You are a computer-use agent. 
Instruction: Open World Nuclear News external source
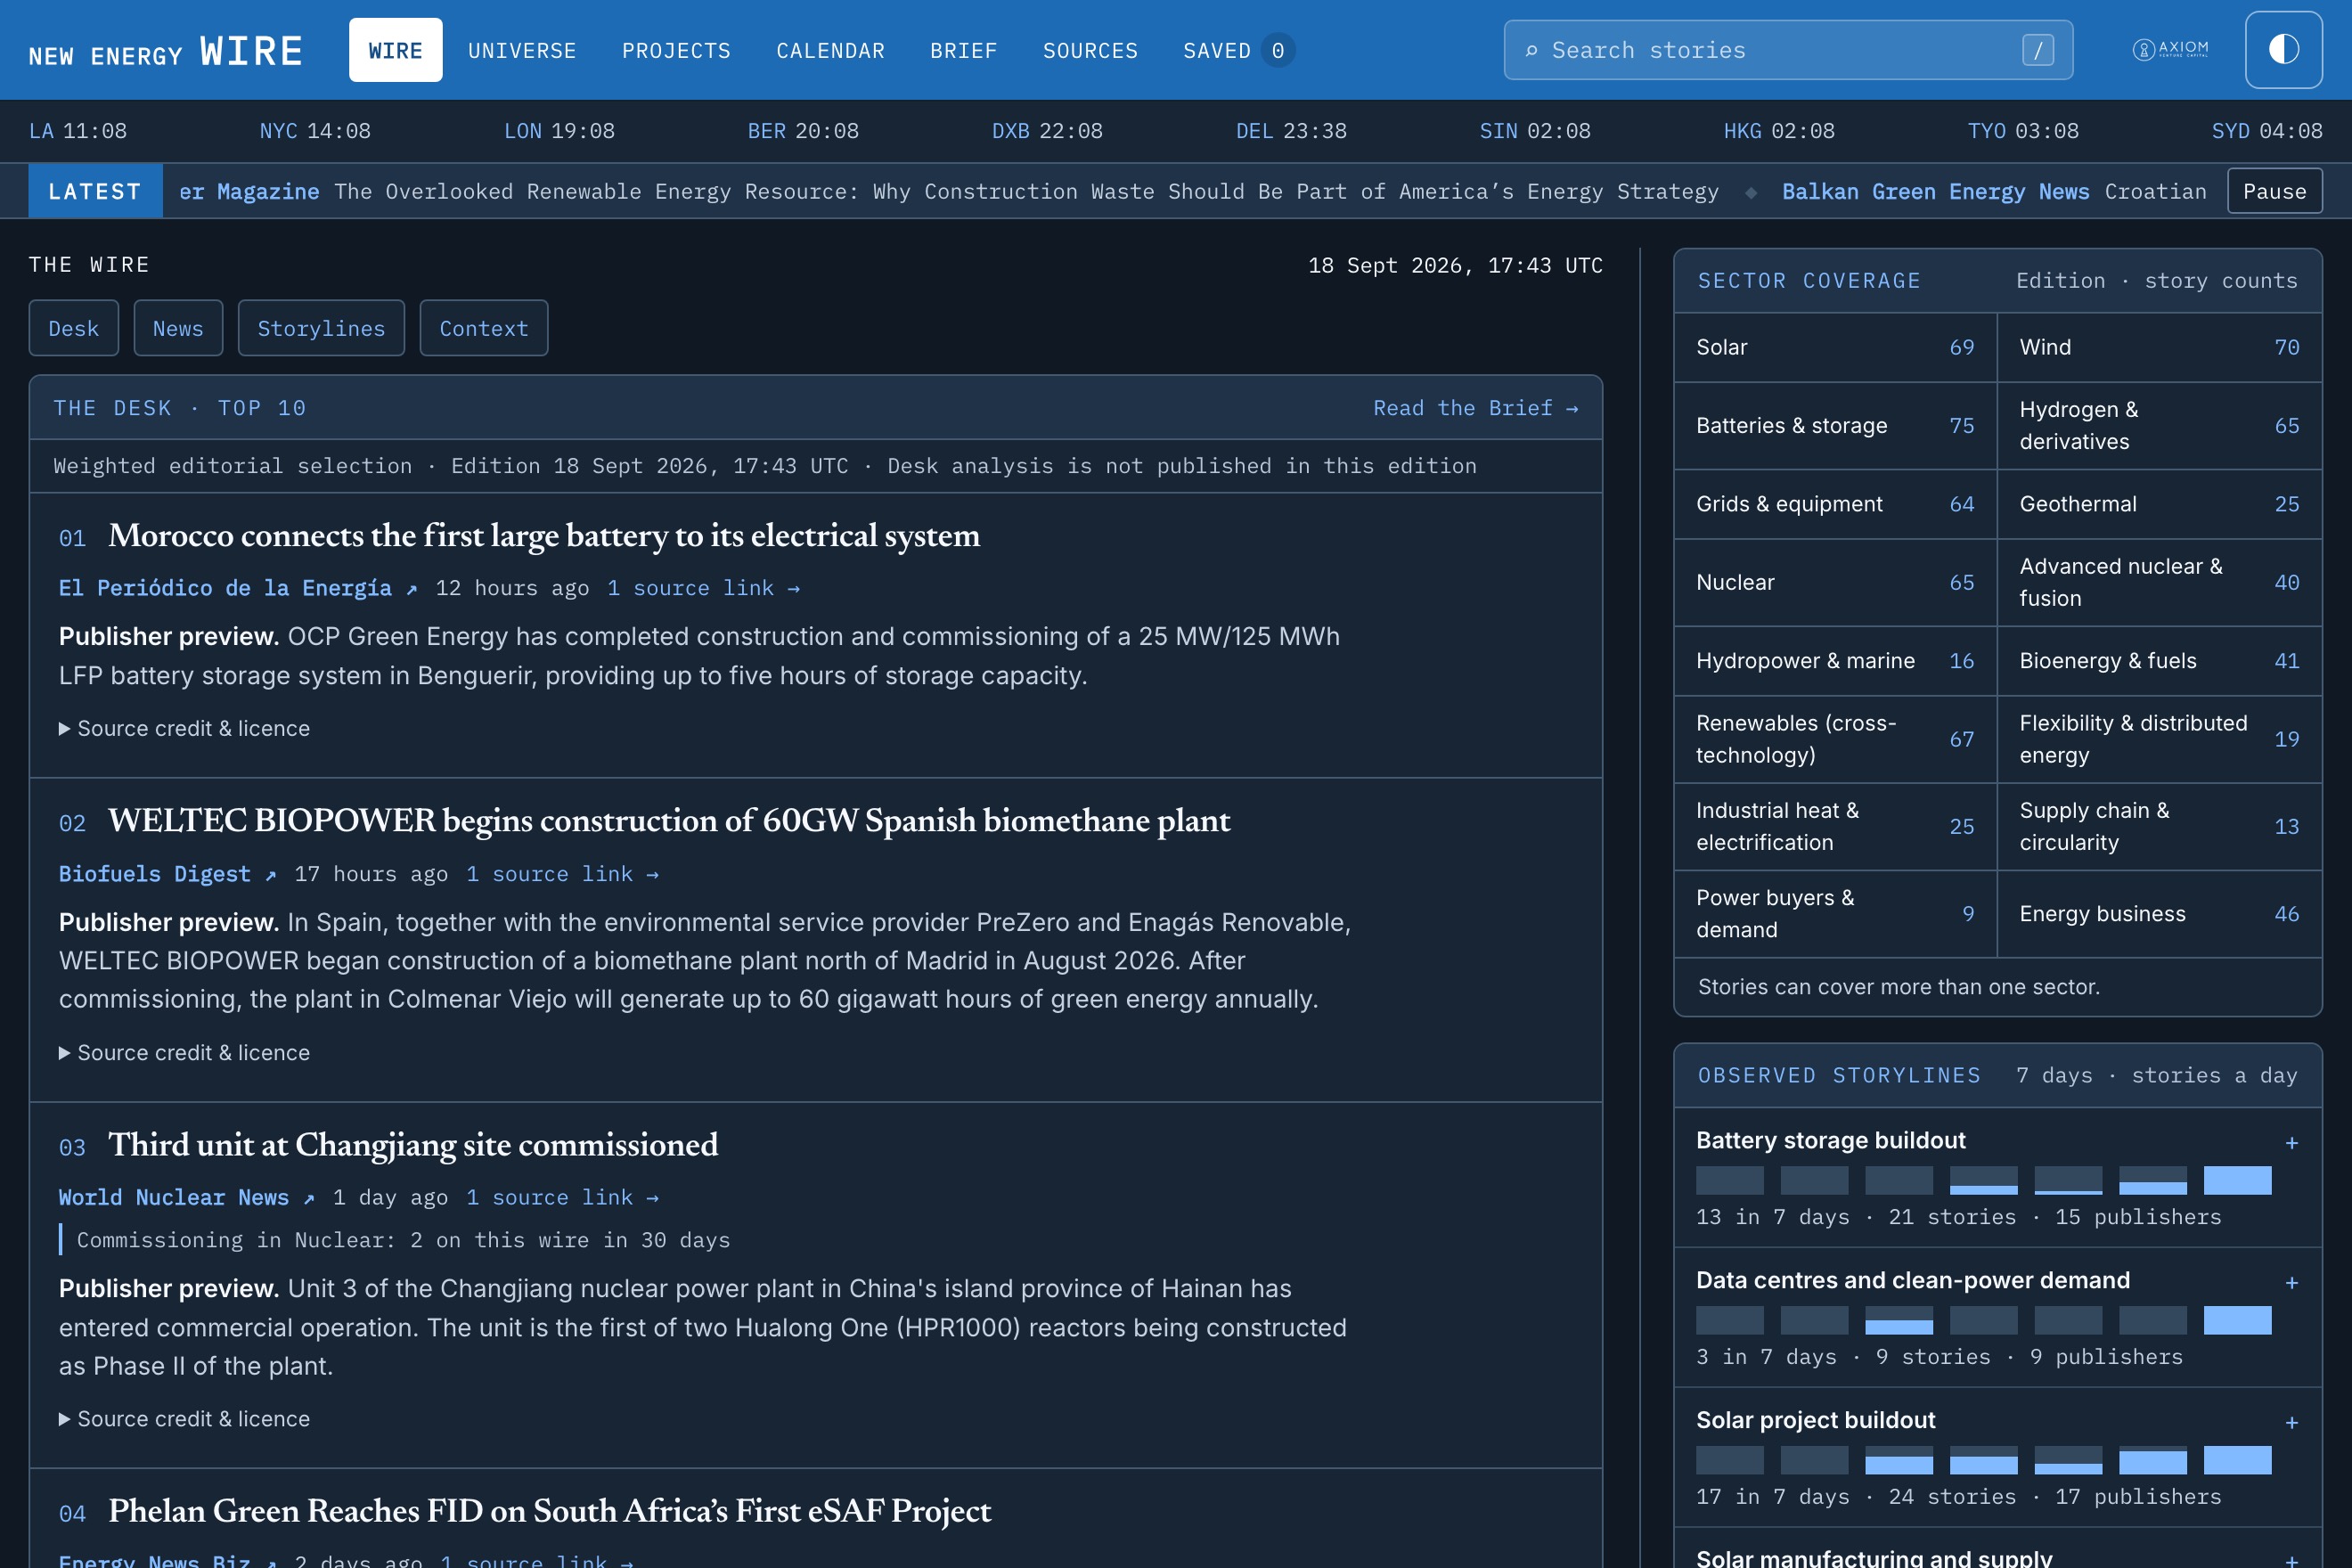point(186,1197)
